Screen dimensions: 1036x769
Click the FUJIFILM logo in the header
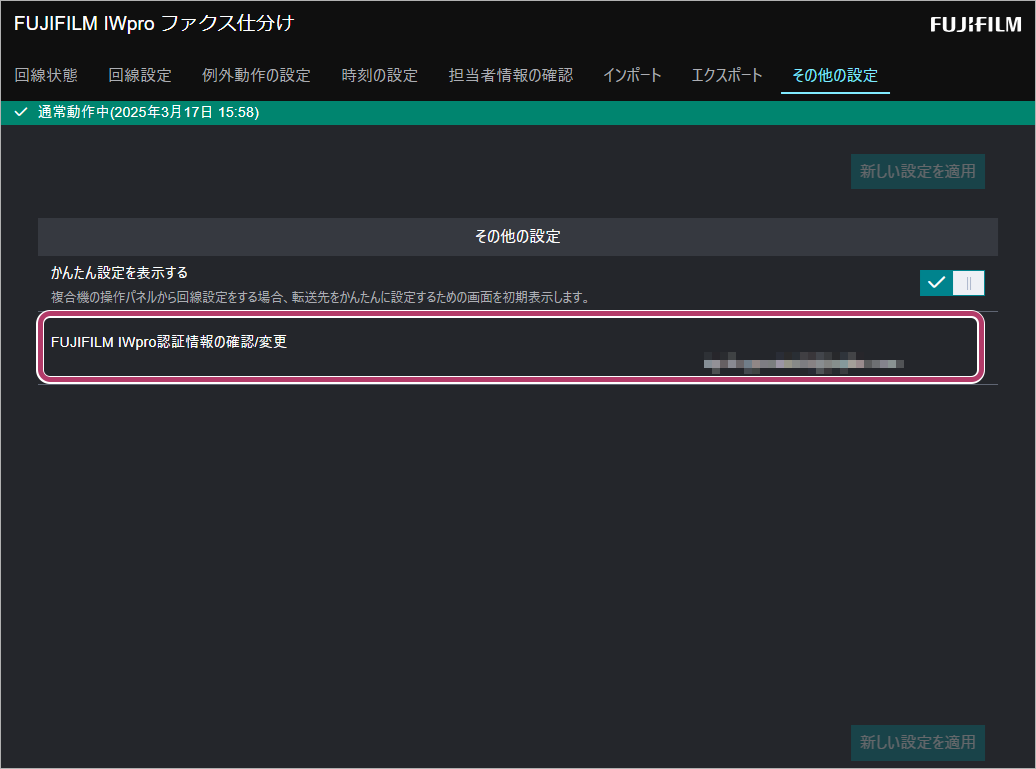tap(976, 24)
